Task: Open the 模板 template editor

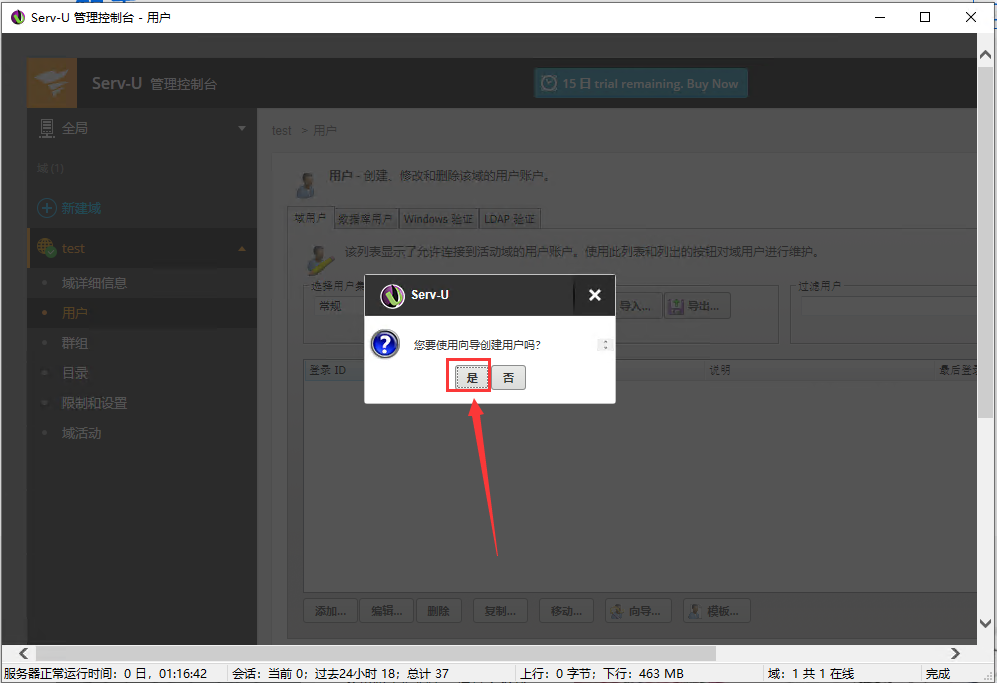Action: point(716,610)
